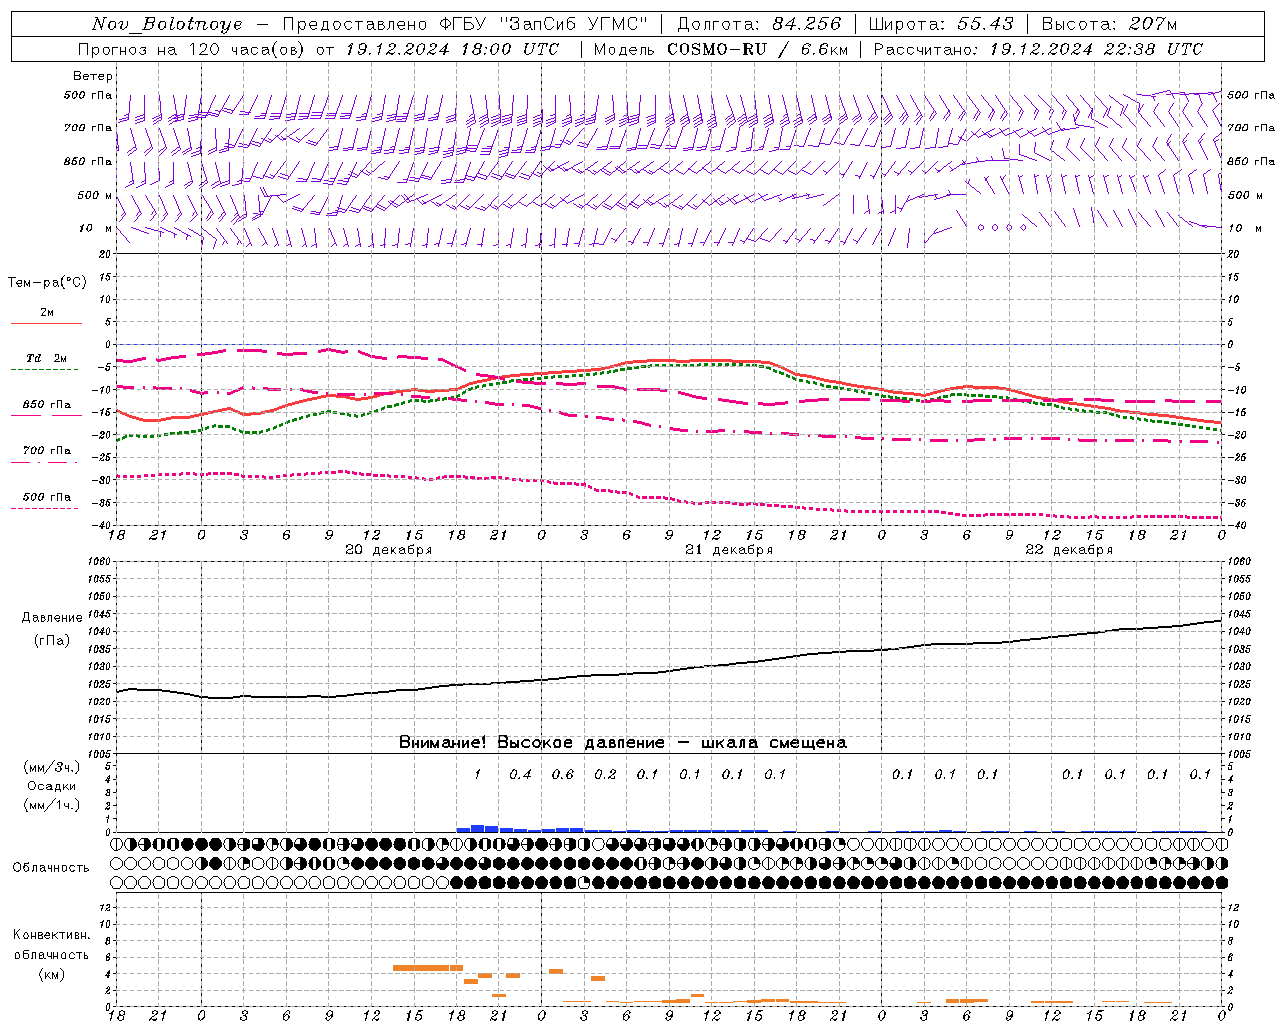1280x1024 pixels.
Task: Click the 'Td 2м' dew point legend entry
Action: 46,358
